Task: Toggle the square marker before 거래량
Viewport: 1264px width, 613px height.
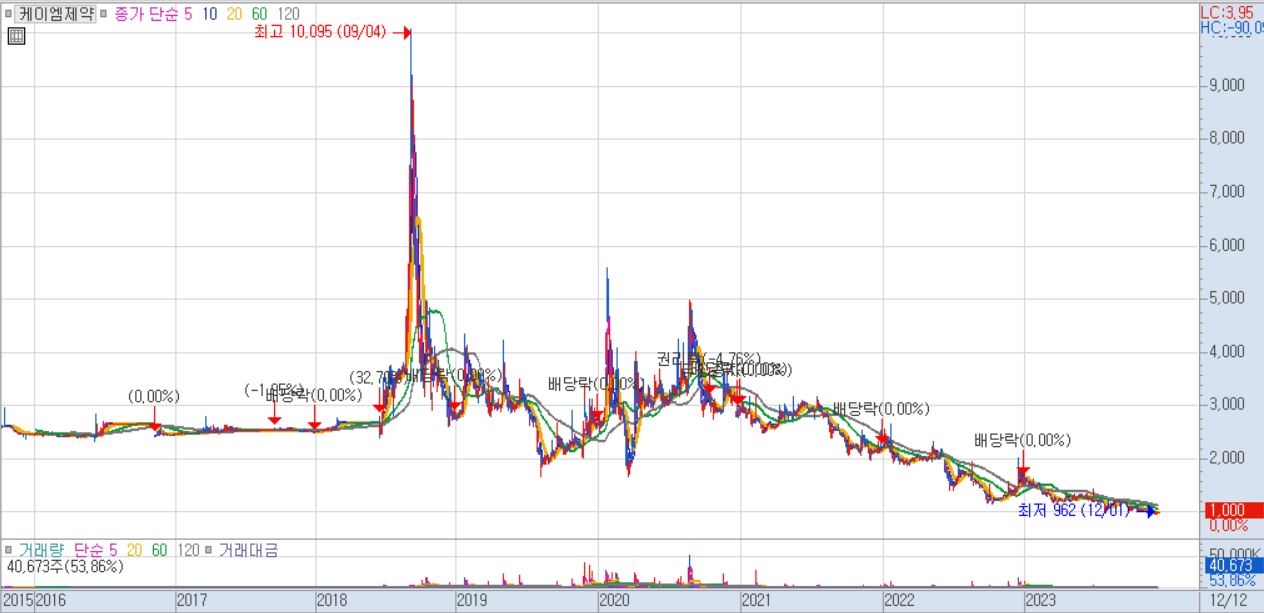Action: 9,549
